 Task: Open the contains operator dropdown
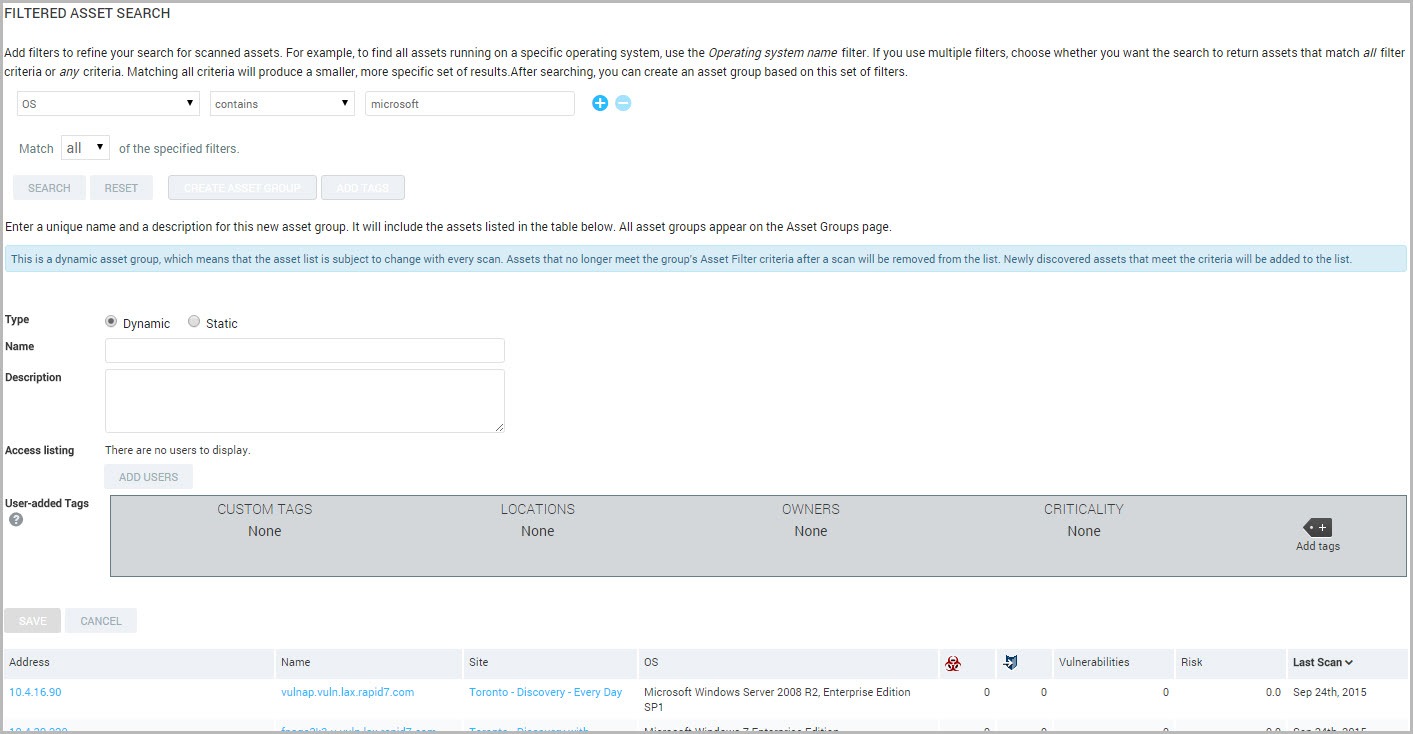pos(282,103)
